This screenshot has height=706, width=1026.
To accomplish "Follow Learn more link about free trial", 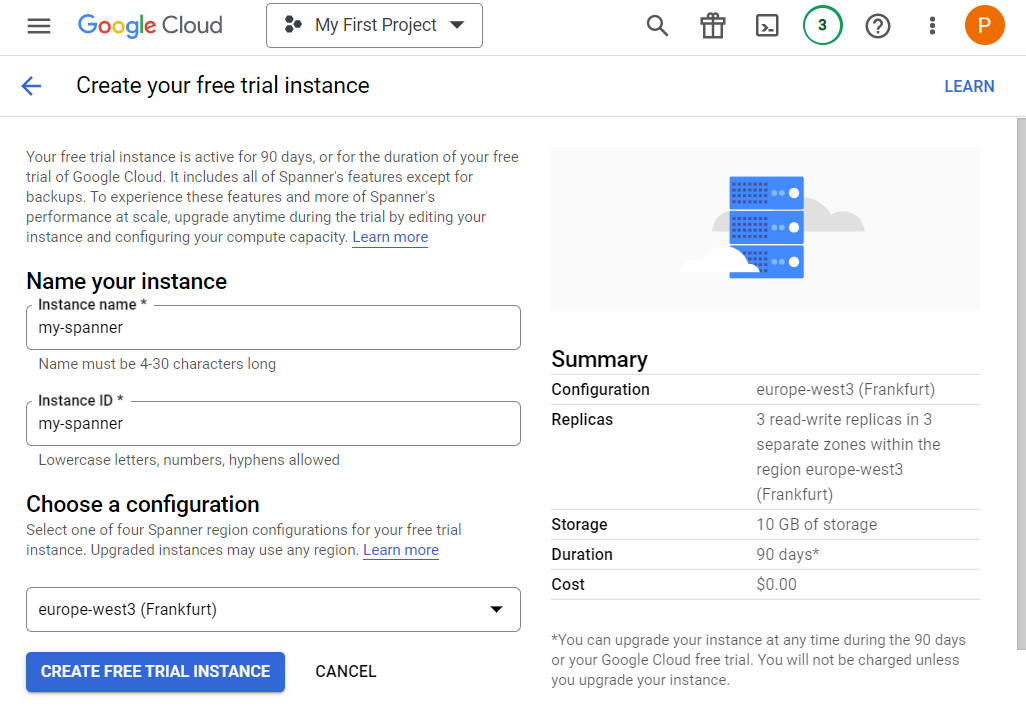I will [390, 237].
